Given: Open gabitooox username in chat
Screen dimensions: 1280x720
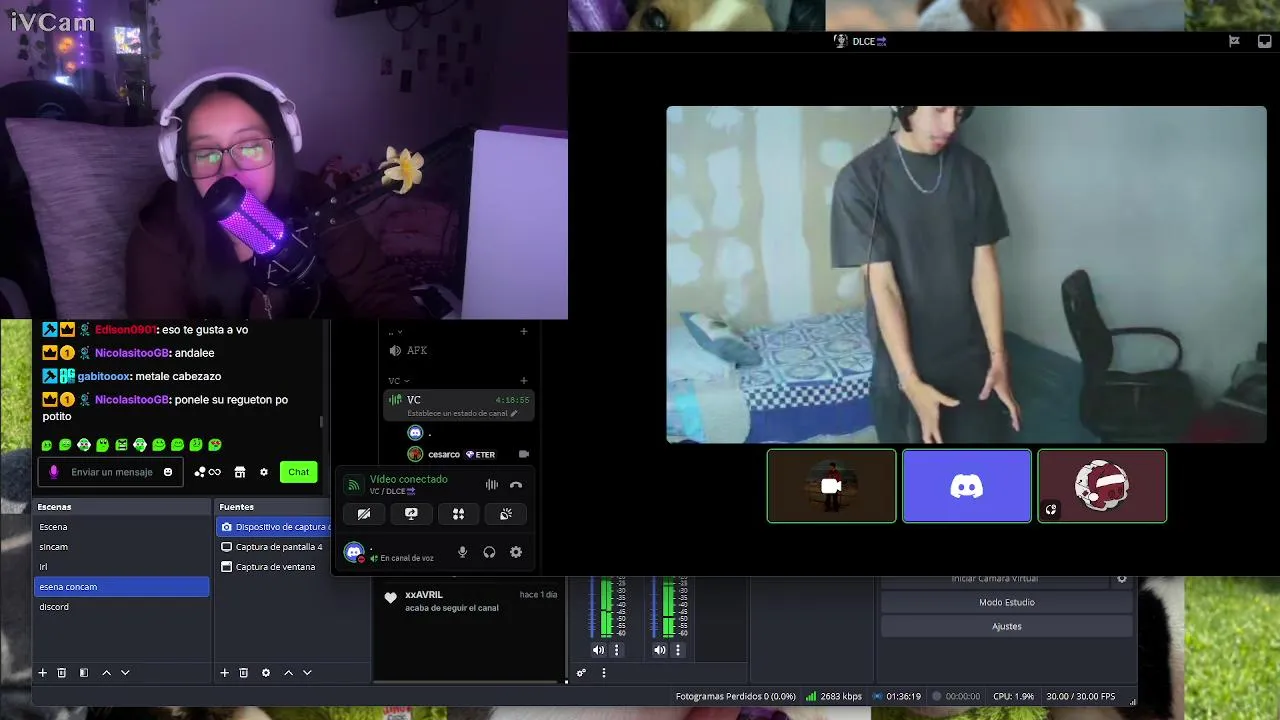Looking at the screenshot, I should (x=104, y=376).
